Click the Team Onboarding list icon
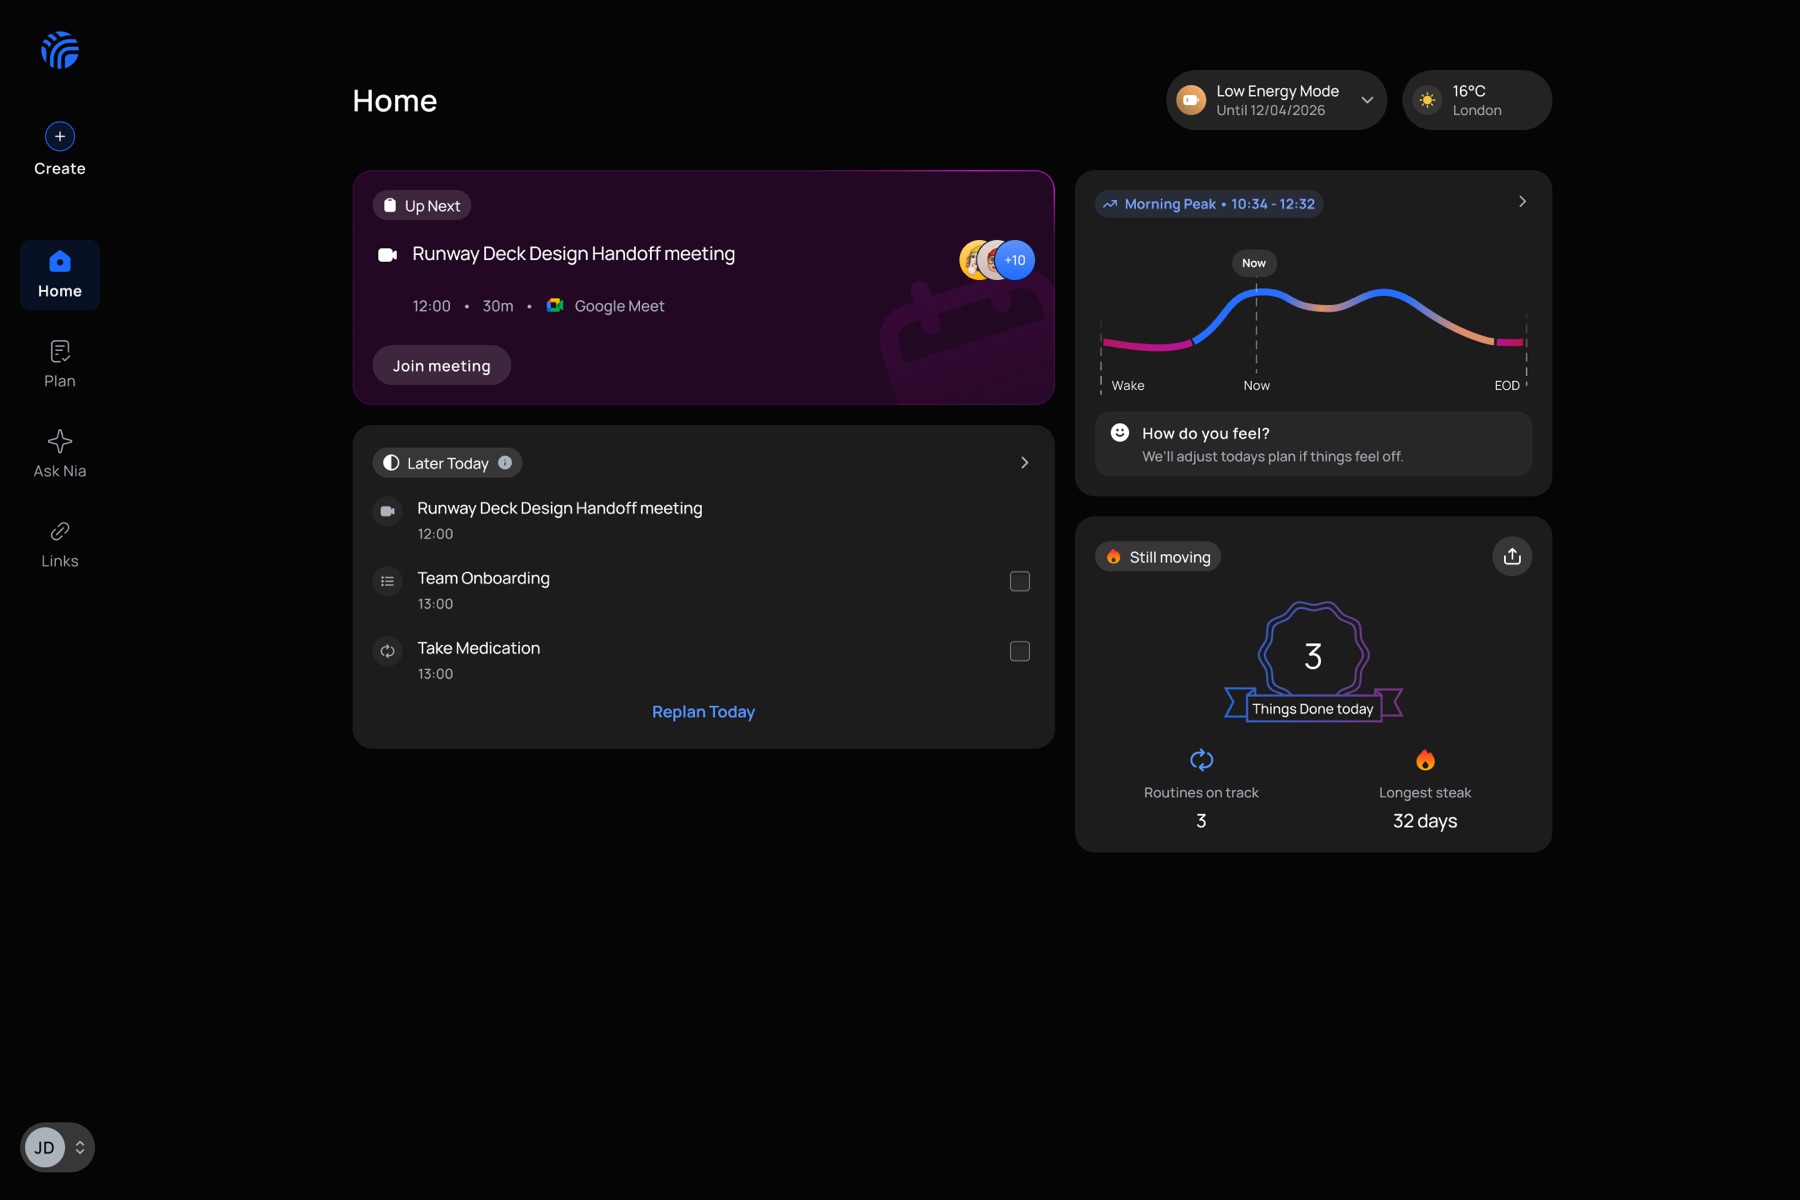This screenshot has height=1200, width=1800. (x=387, y=581)
